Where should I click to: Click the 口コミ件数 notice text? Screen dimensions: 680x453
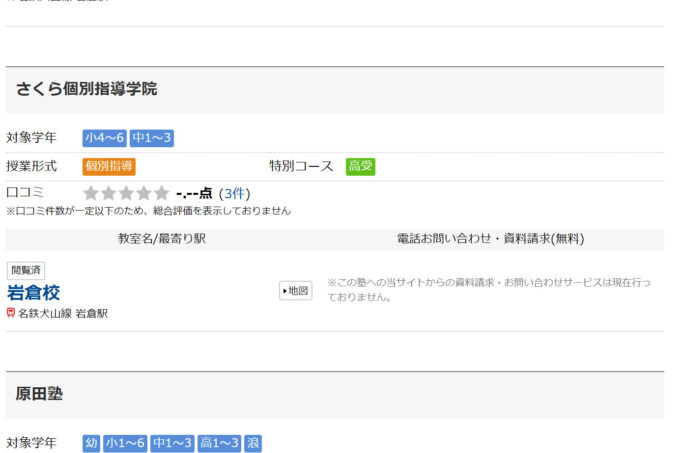click(x=148, y=211)
